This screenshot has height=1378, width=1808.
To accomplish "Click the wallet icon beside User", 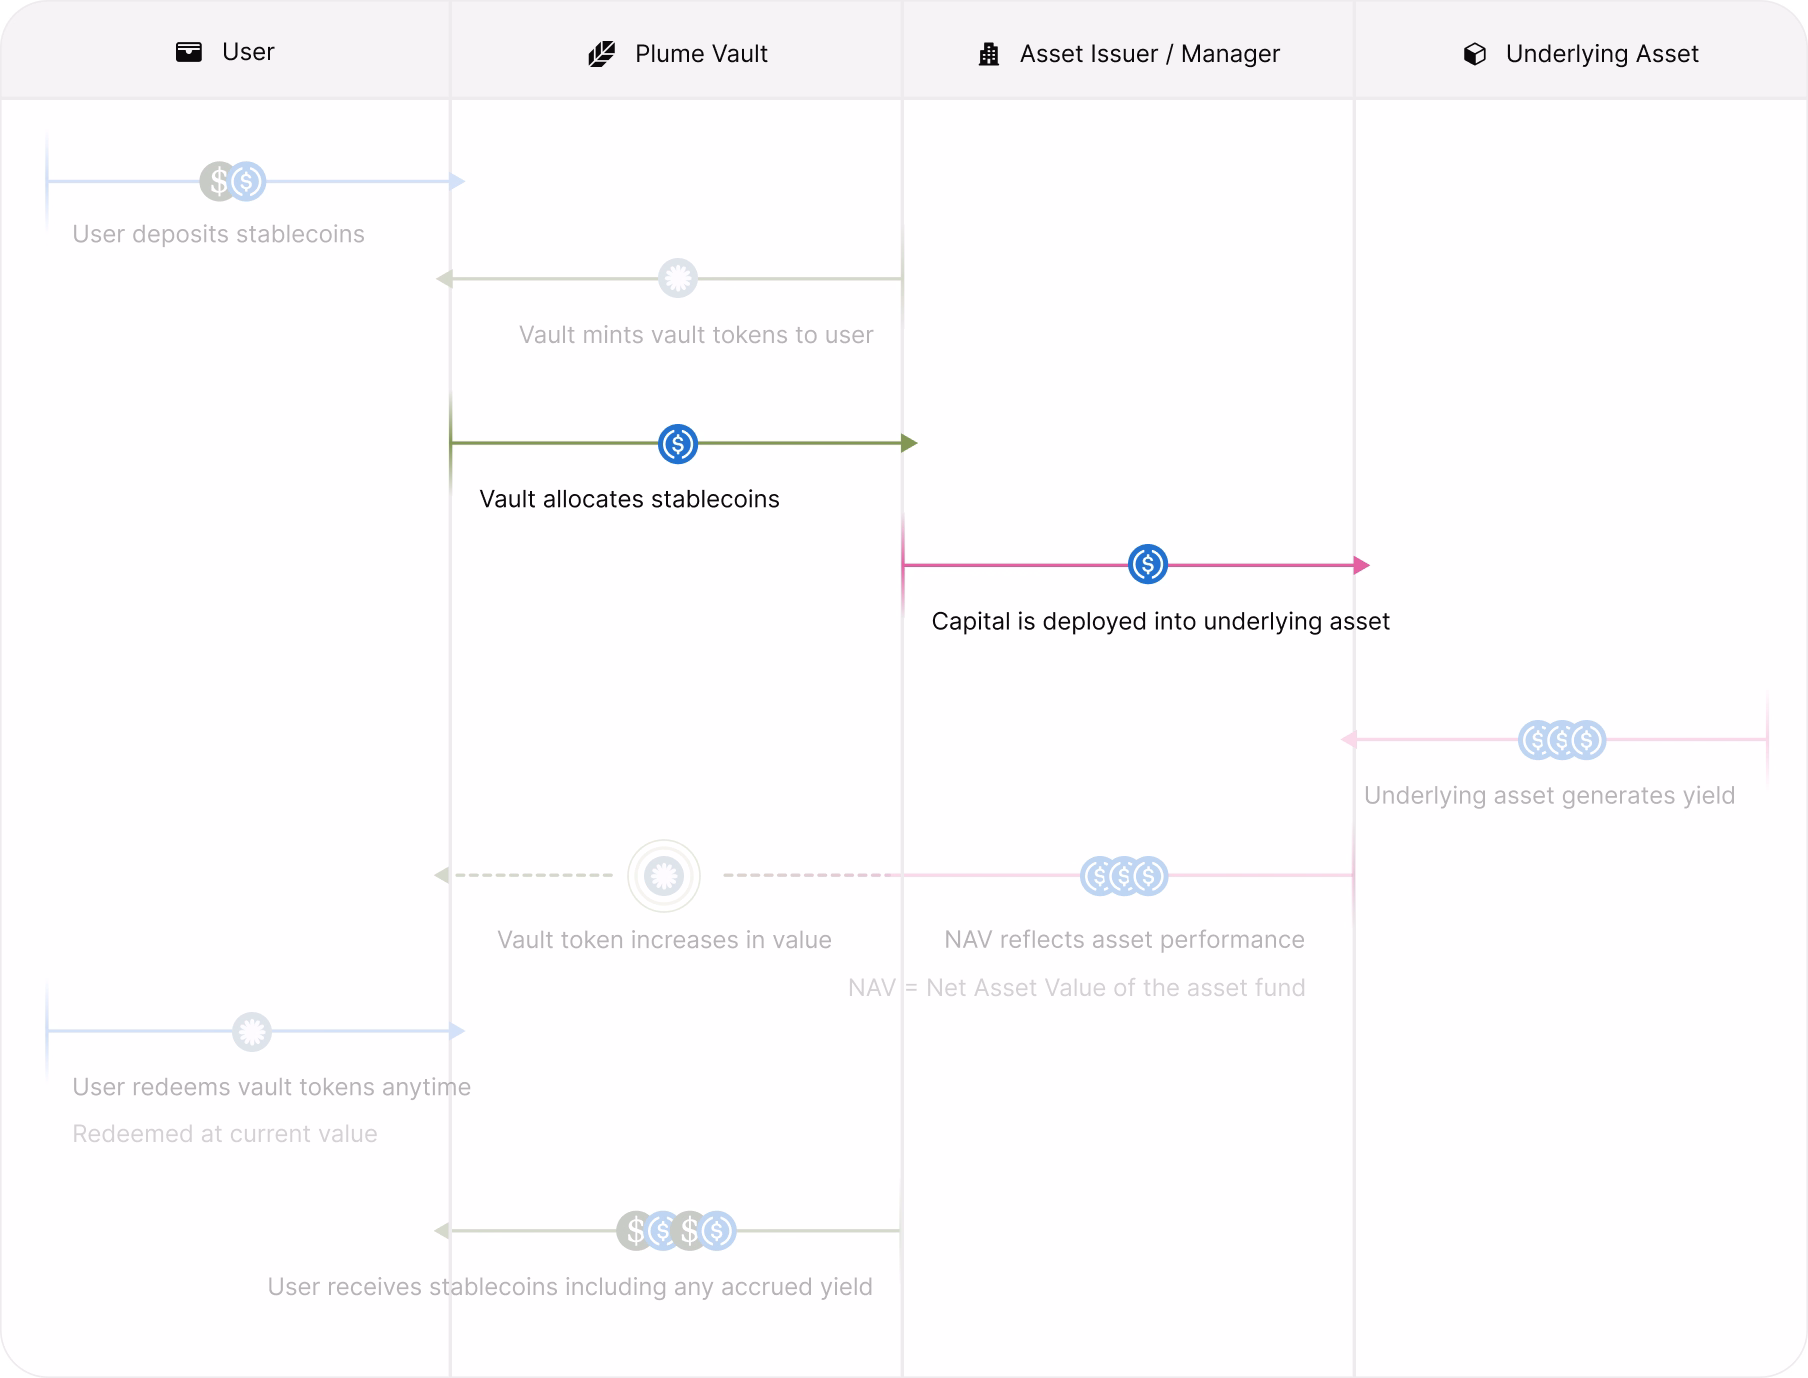I will (x=189, y=52).
